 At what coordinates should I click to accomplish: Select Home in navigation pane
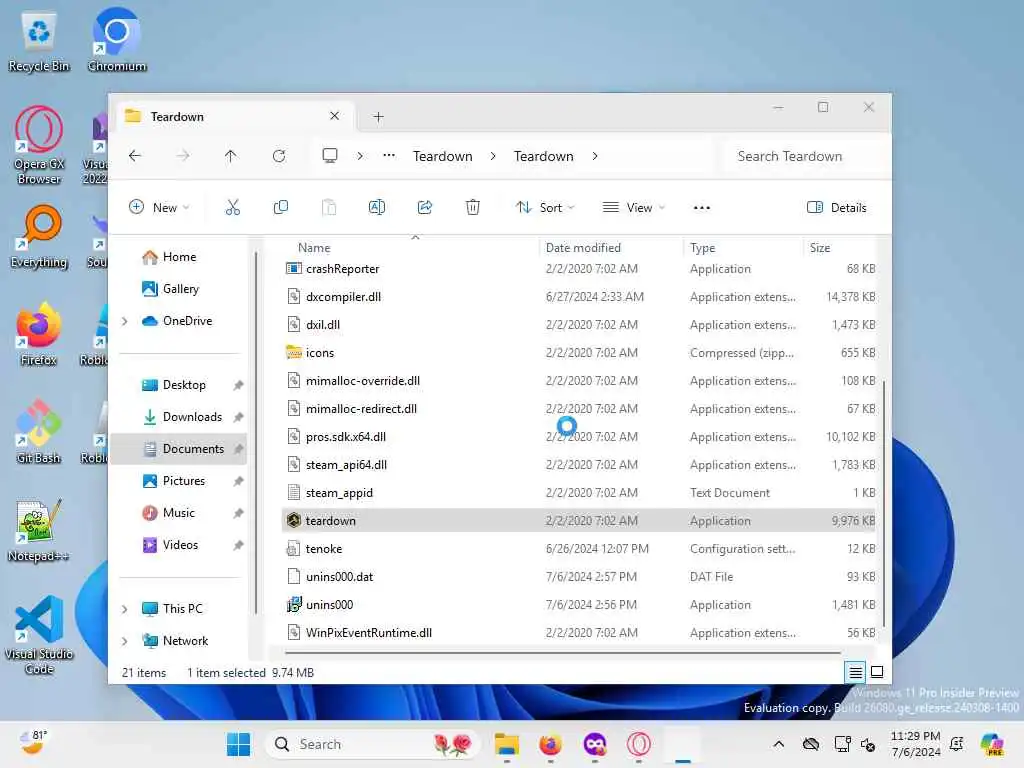[x=179, y=257]
